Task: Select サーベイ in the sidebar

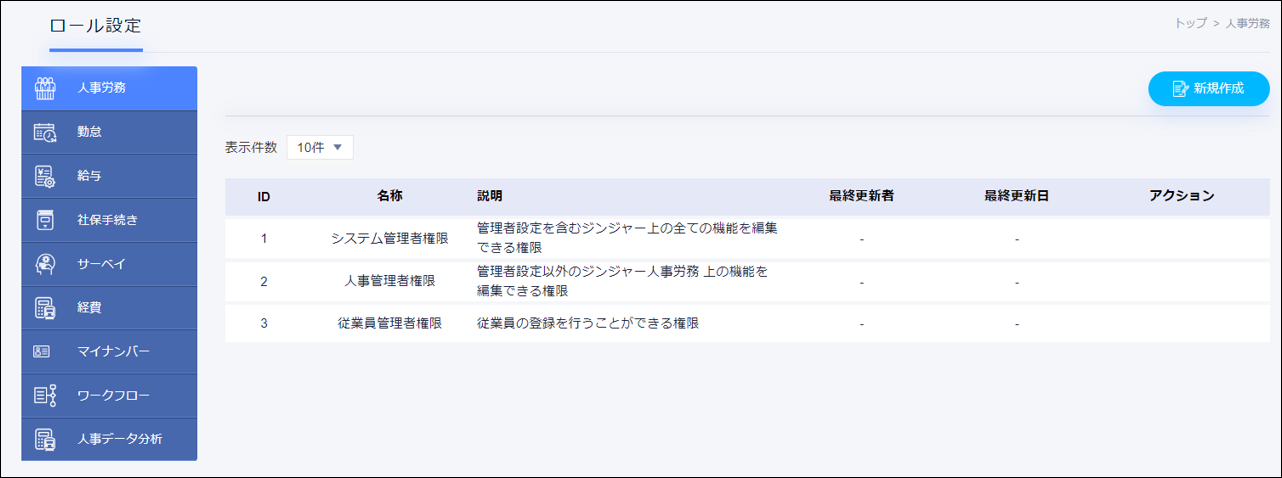Action: tap(109, 264)
